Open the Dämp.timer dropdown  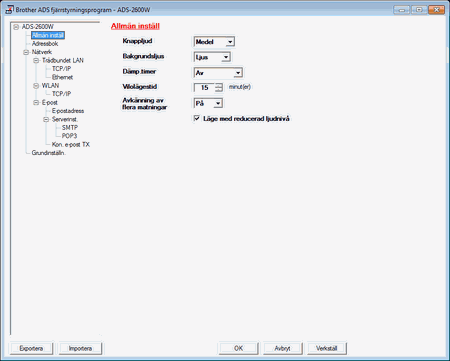(218, 72)
